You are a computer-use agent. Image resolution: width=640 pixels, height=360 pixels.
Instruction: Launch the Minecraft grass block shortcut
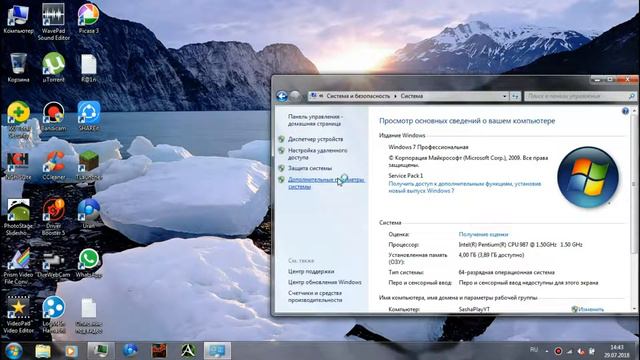(x=89, y=165)
